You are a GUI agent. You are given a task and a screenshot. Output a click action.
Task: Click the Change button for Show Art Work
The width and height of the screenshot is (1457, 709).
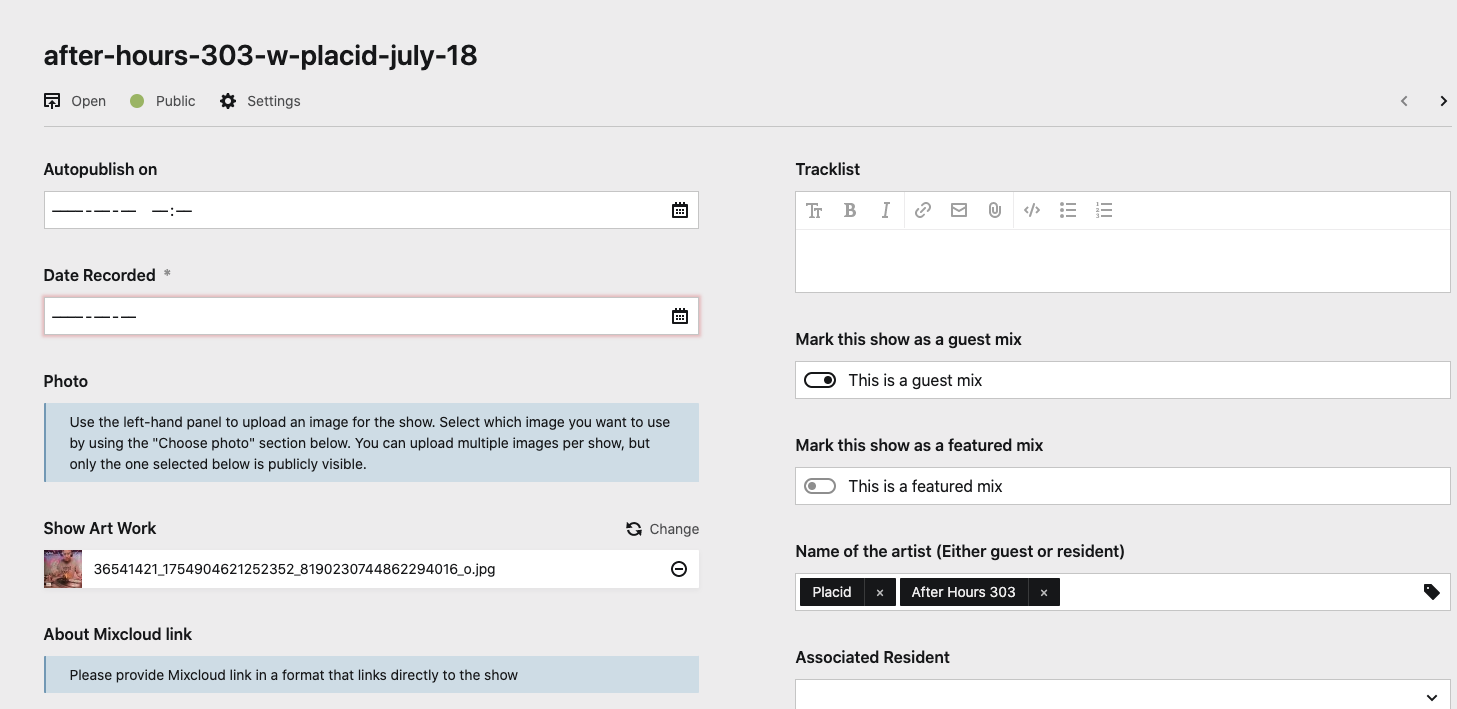tap(663, 529)
